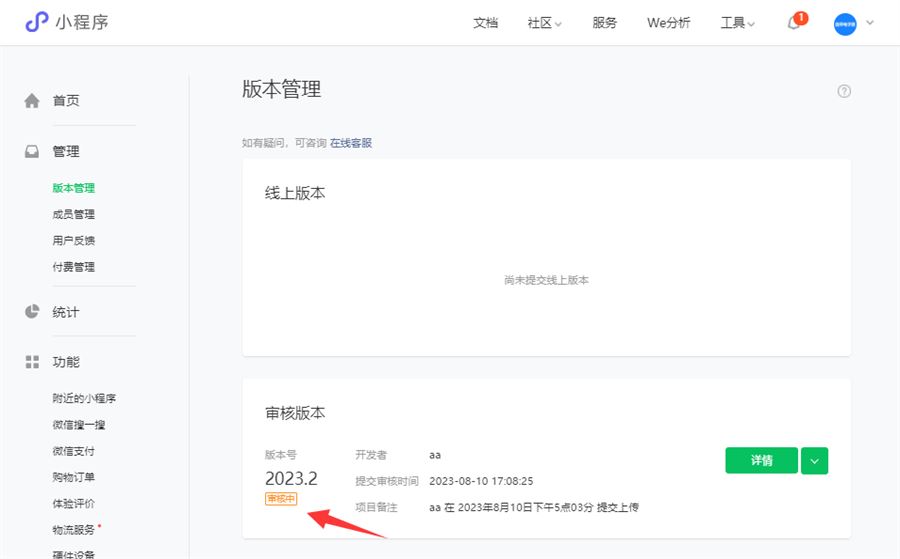Image resolution: width=900 pixels, height=559 pixels.
Task: Expand the 工具 dropdown menu
Action: [737, 23]
